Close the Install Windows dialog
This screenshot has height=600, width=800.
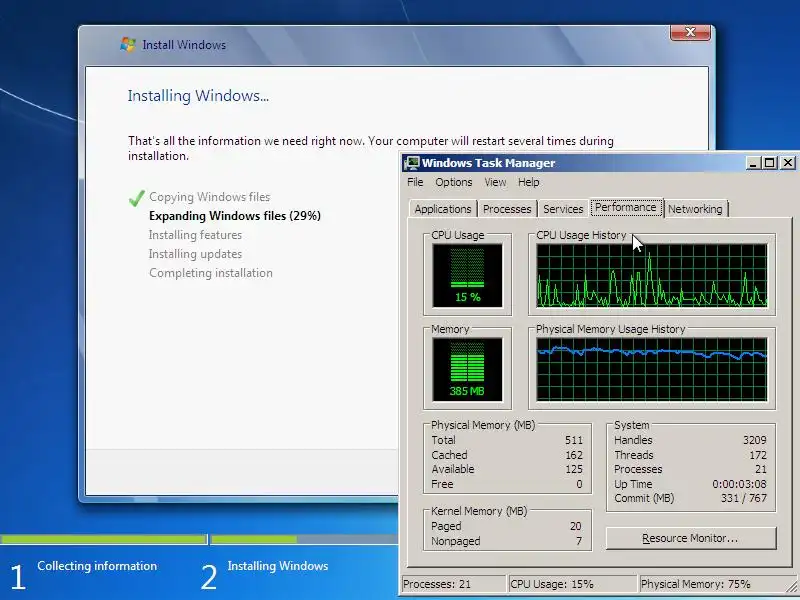coord(690,32)
